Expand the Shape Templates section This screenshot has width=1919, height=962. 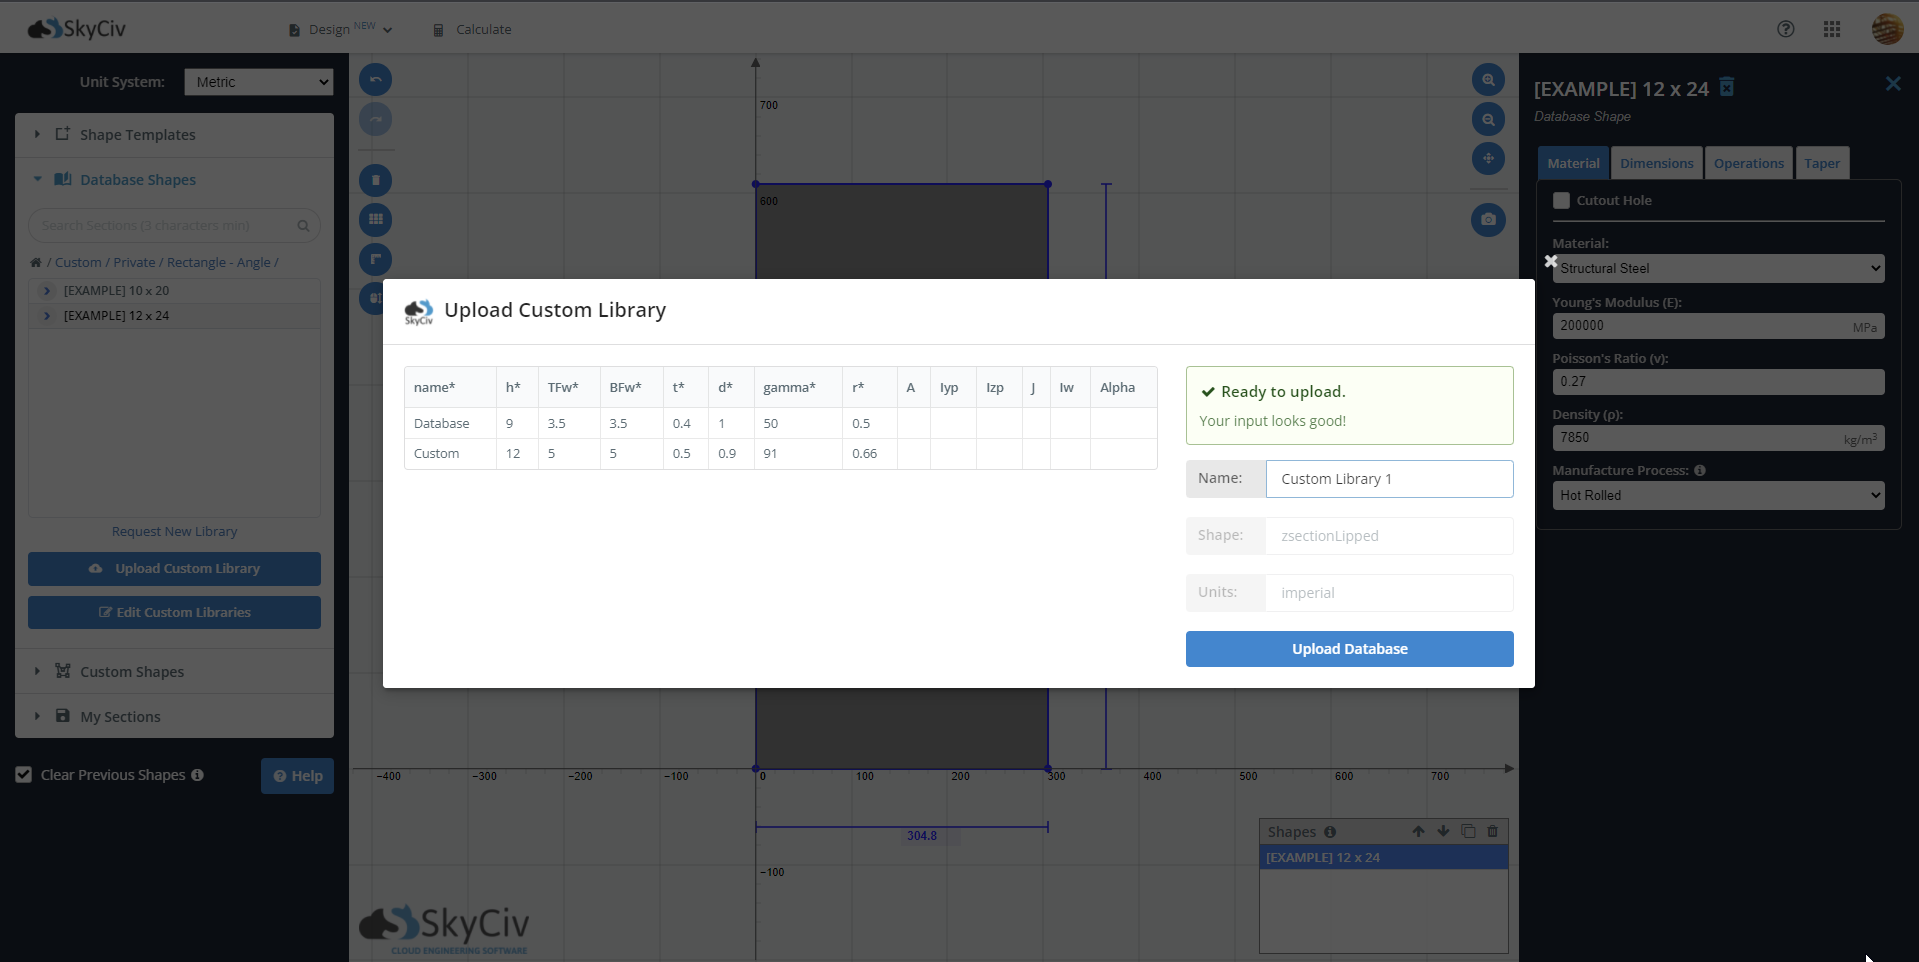coord(137,135)
